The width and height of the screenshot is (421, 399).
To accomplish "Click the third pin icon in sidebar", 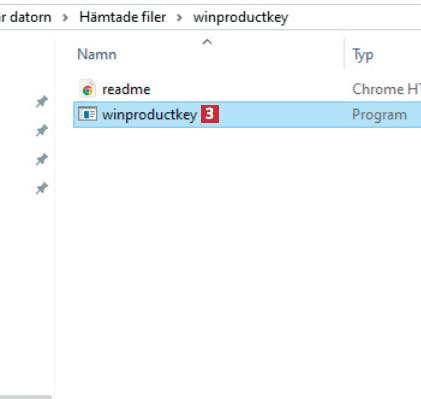I will click(x=42, y=159).
